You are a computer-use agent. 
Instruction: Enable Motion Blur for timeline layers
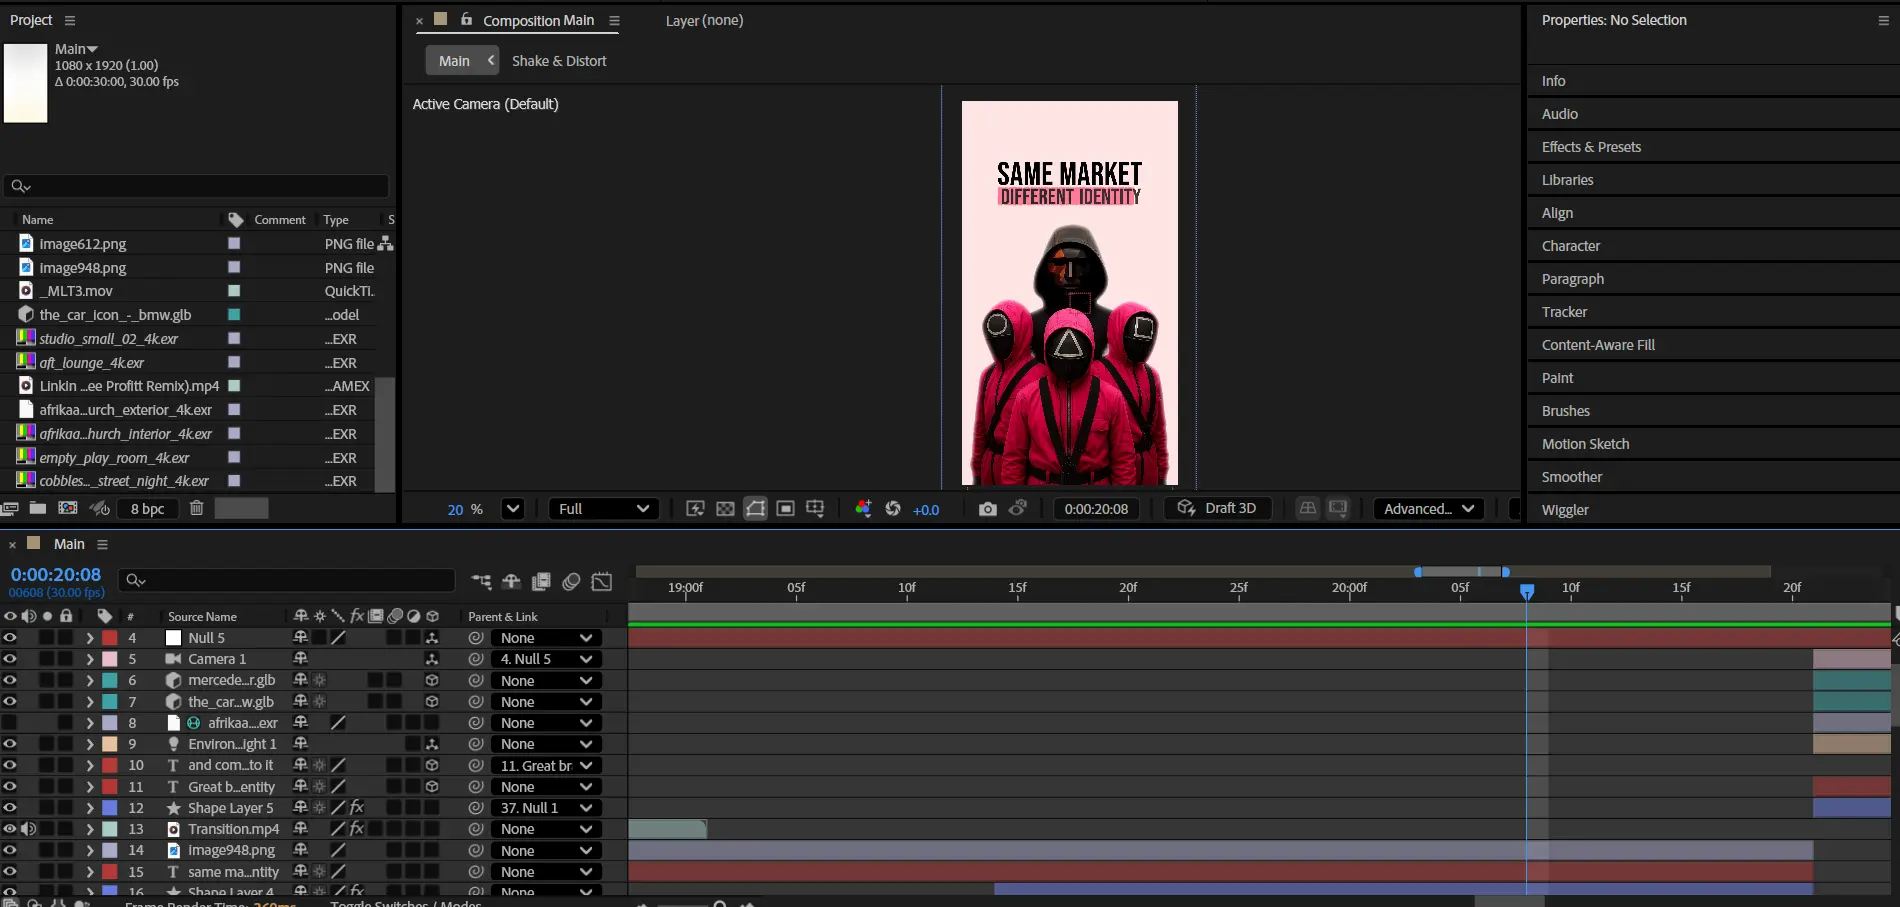(571, 581)
